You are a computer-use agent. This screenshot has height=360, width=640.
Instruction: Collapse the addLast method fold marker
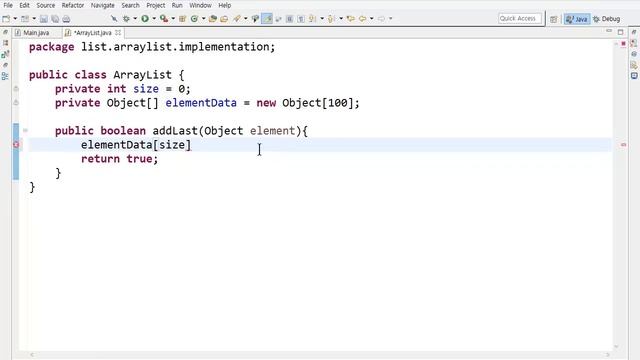[25, 131]
